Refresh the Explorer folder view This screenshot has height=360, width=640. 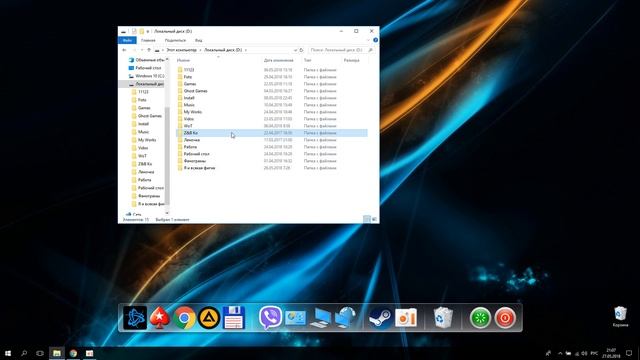click(x=301, y=50)
